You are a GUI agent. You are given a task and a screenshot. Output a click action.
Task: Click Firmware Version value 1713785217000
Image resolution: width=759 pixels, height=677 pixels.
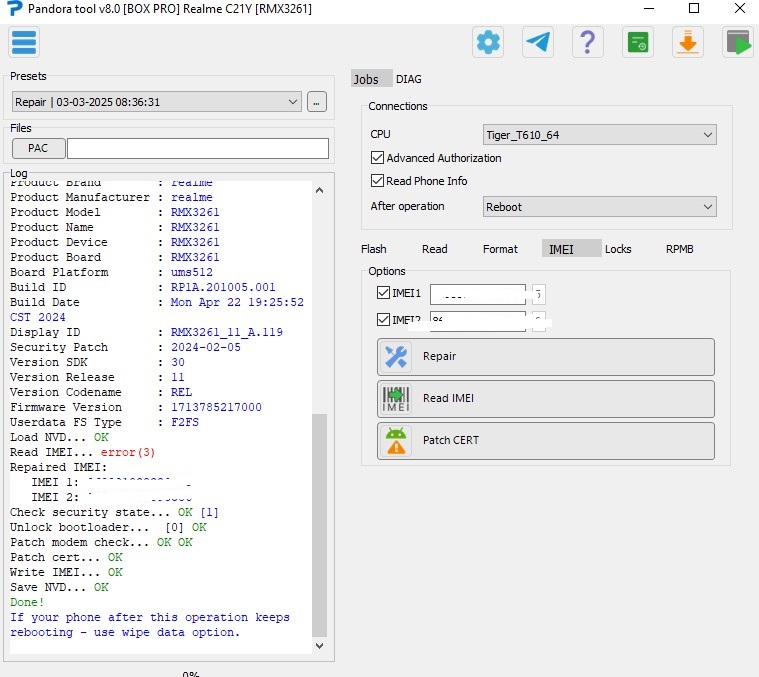click(216, 407)
